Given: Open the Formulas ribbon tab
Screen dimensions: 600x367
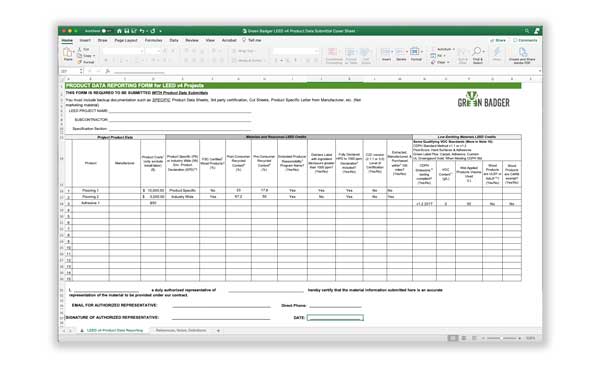Looking at the screenshot, I should point(153,40).
